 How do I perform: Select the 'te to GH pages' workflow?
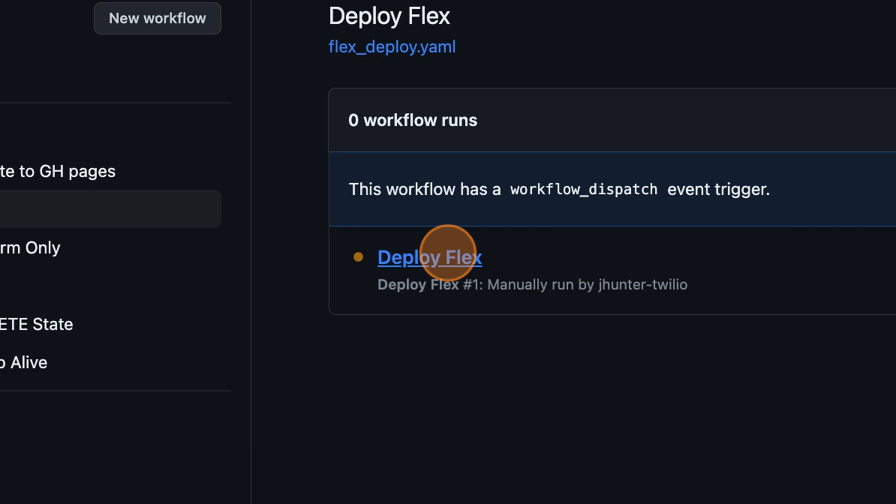coord(58,171)
